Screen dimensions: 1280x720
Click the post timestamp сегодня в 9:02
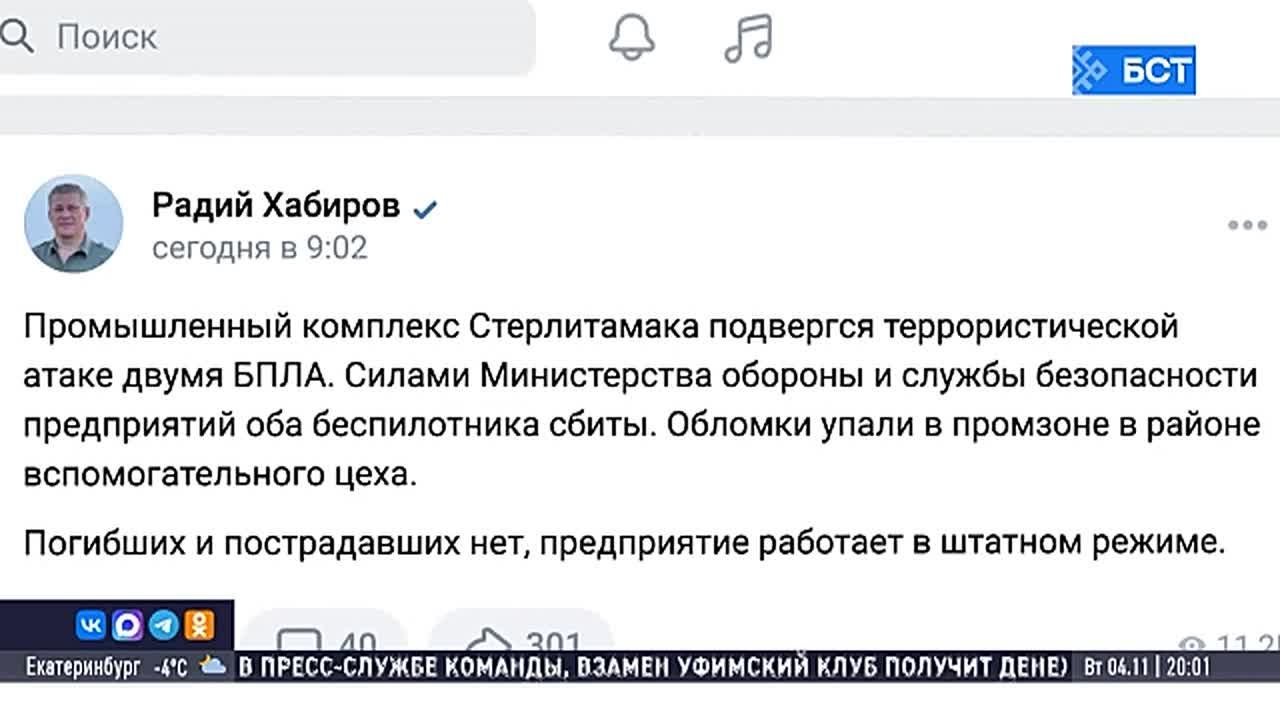(x=260, y=247)
